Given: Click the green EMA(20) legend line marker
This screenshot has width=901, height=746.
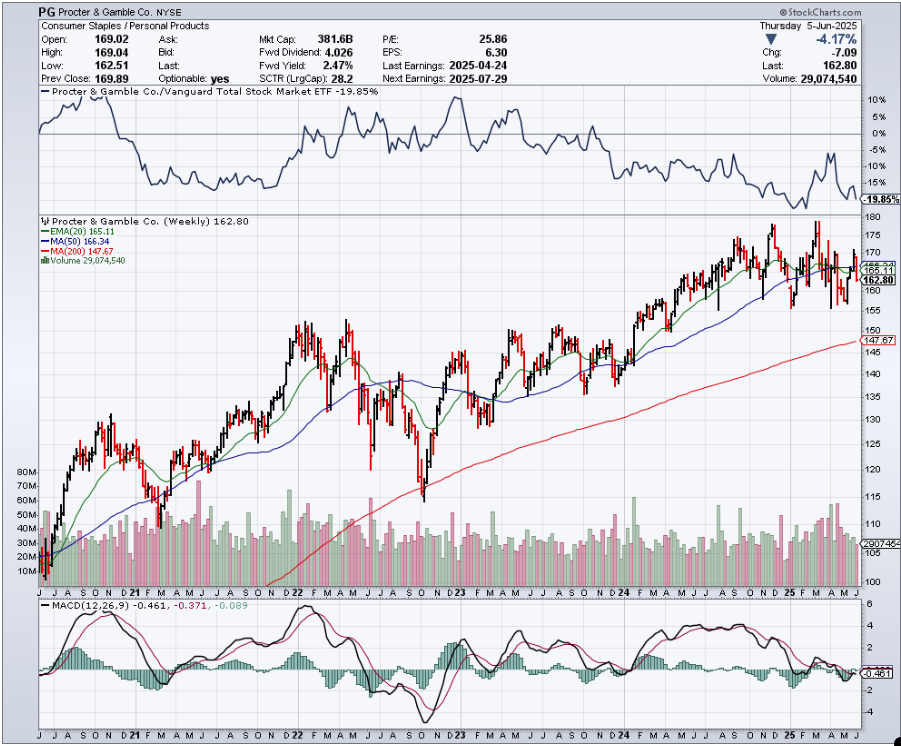Looking at the screenshot, I should [45, 232].
